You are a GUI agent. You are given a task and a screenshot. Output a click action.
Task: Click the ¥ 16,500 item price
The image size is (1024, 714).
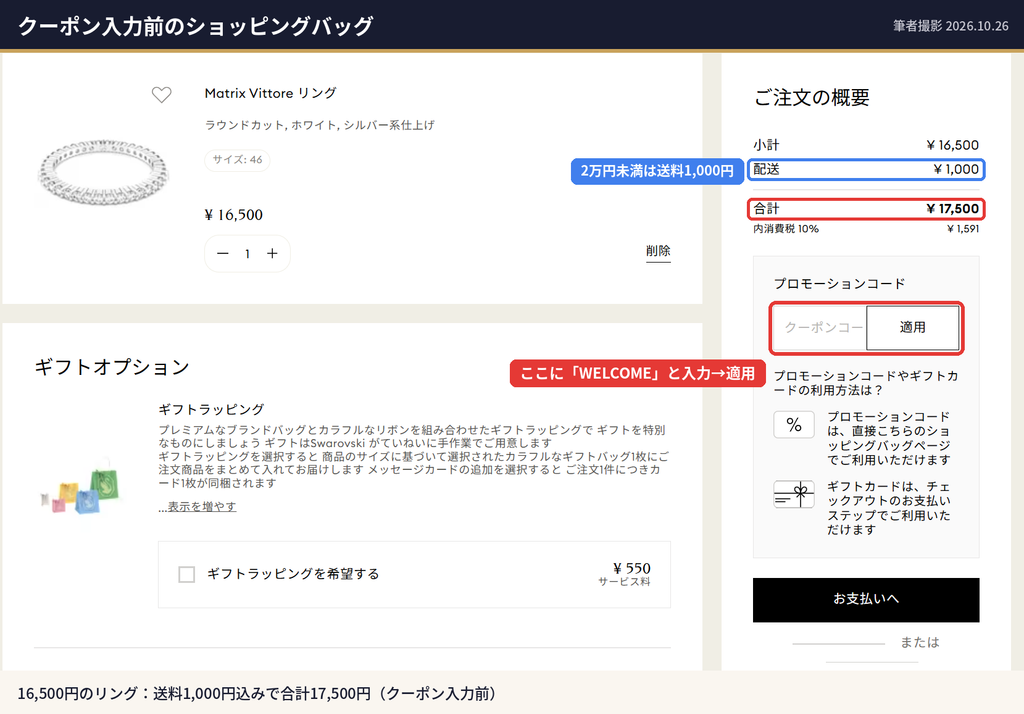tap(234, 215)
